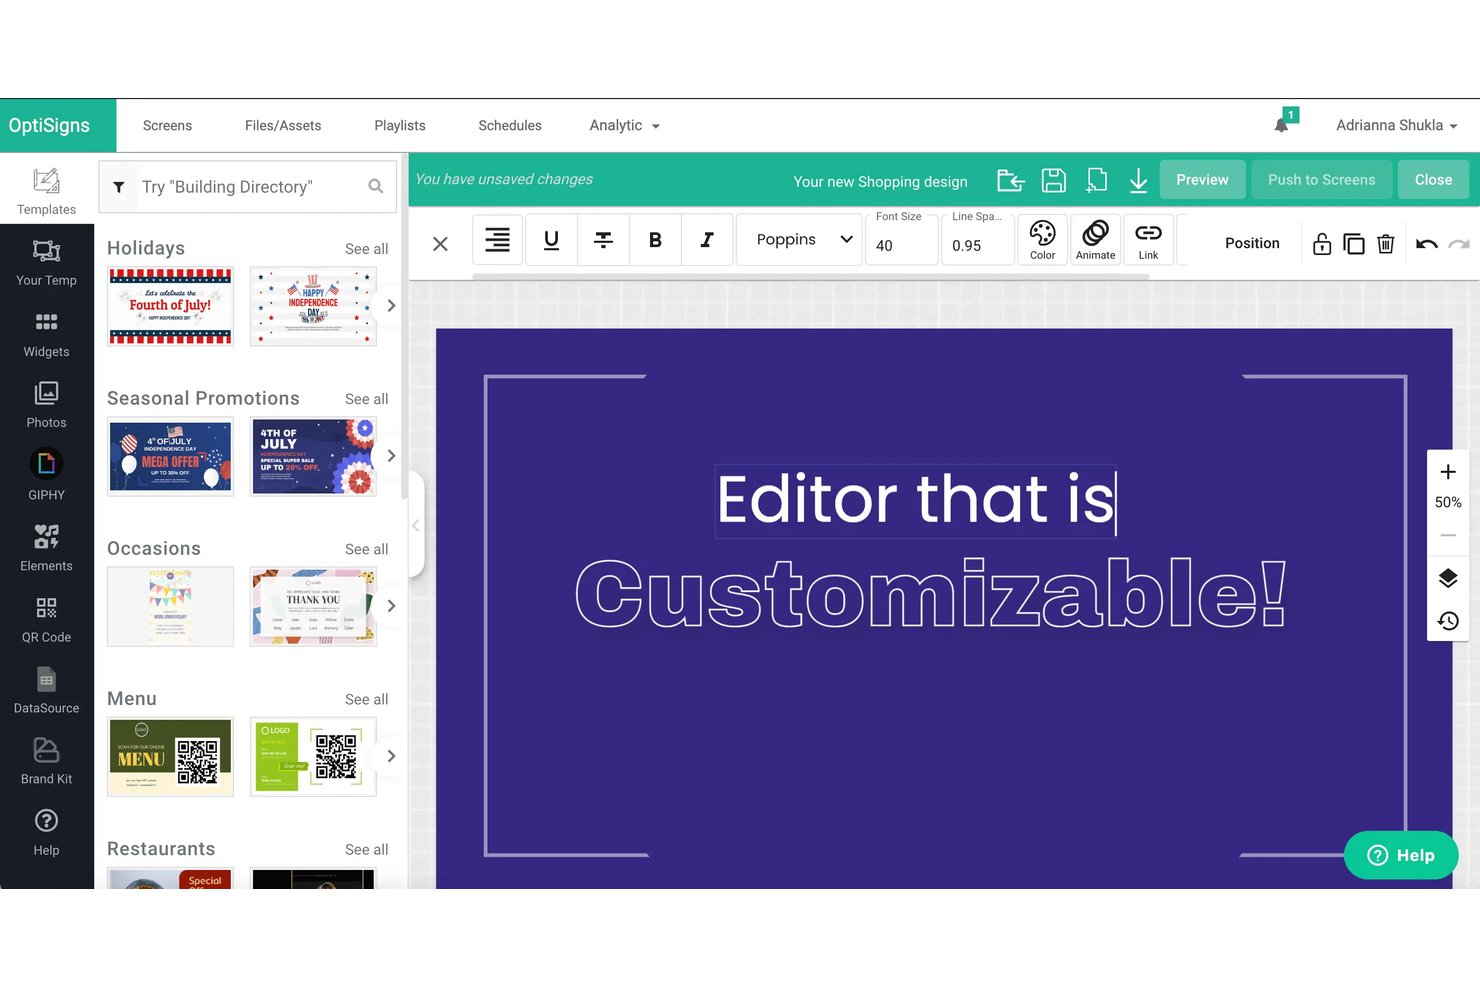Open the Poppins font dropdown
The width and height of the screenshot is (1480, 987).
(x=799, y=240)
